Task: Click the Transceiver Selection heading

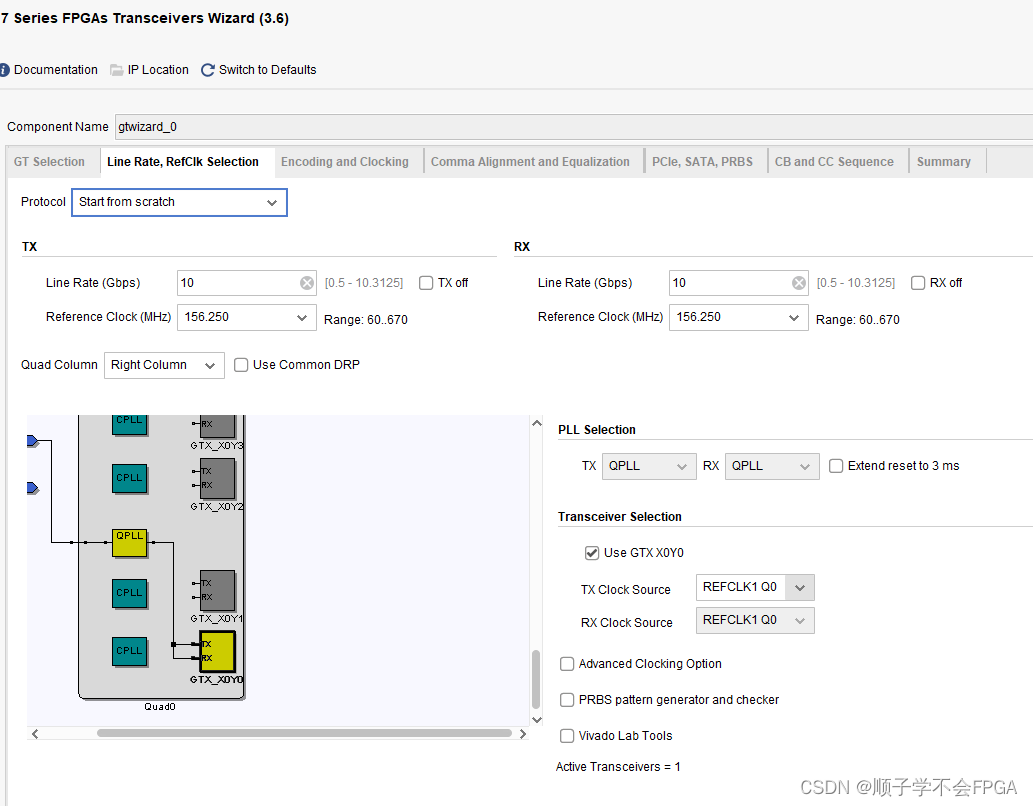Action: click(x=620, y=517)
